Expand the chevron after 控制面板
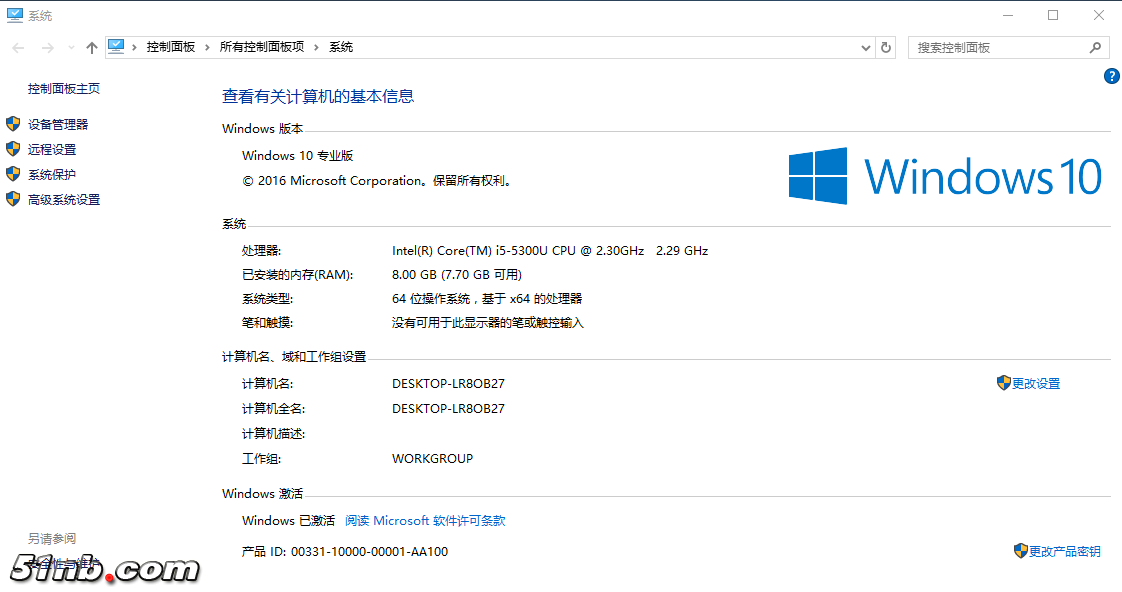 [208, 47]
